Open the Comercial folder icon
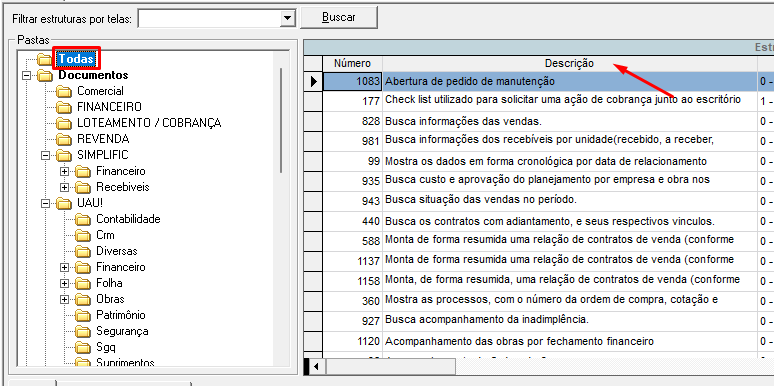 pos(64,92)
